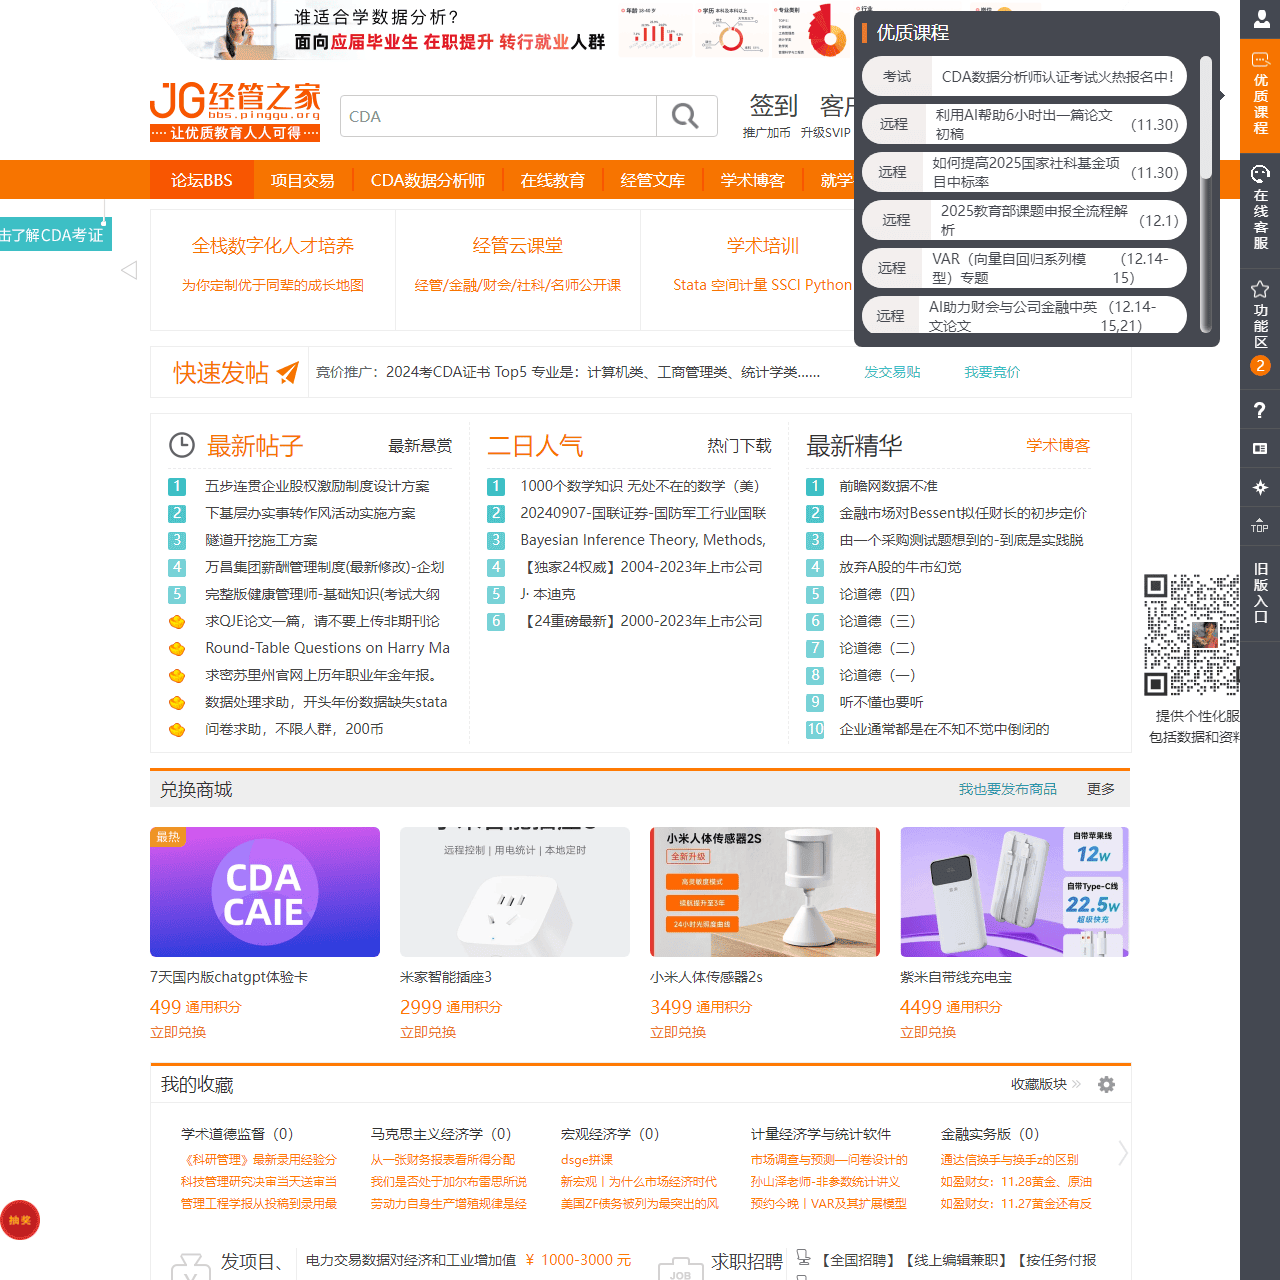Switch to the 热门下载 tab
This screenshot has height=1280, width=1280.
click(739, 446)
